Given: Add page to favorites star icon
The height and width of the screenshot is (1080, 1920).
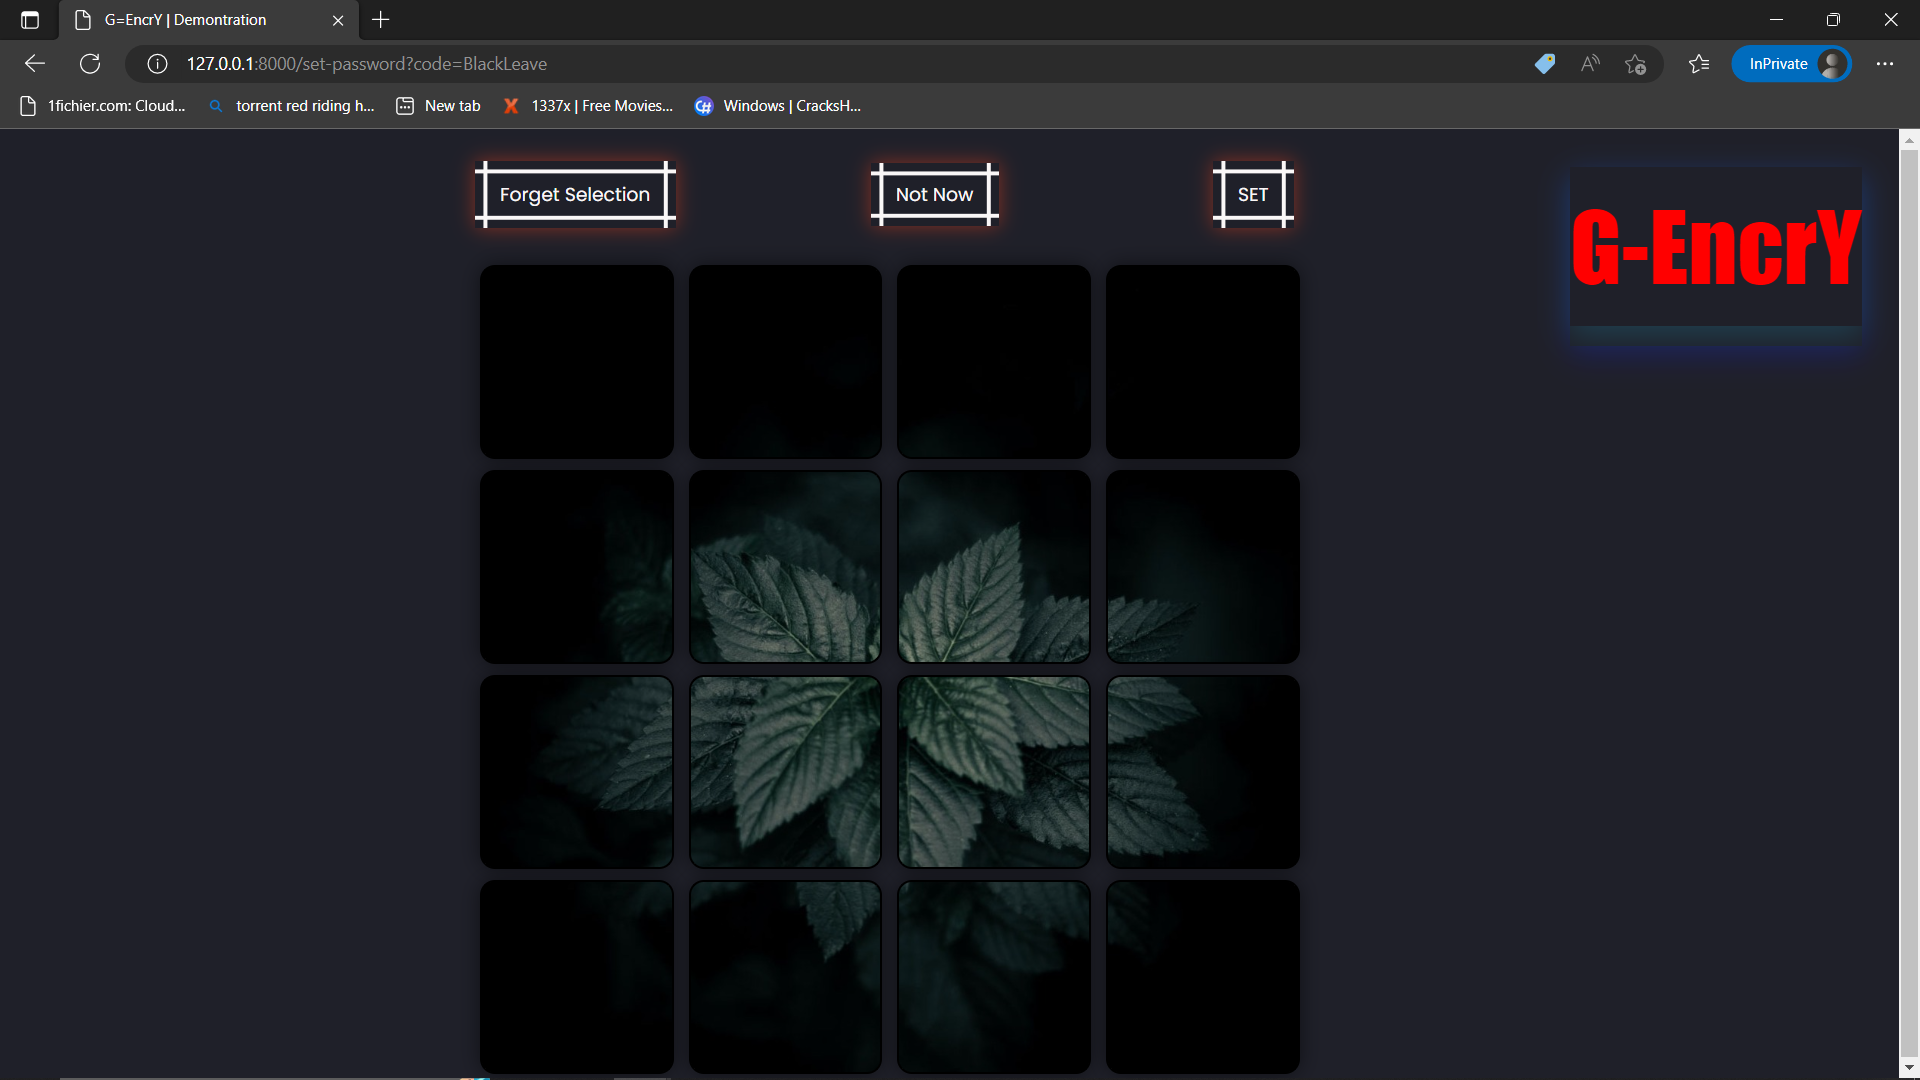Looking at the screenshot, I should (x=1636, y=64).
